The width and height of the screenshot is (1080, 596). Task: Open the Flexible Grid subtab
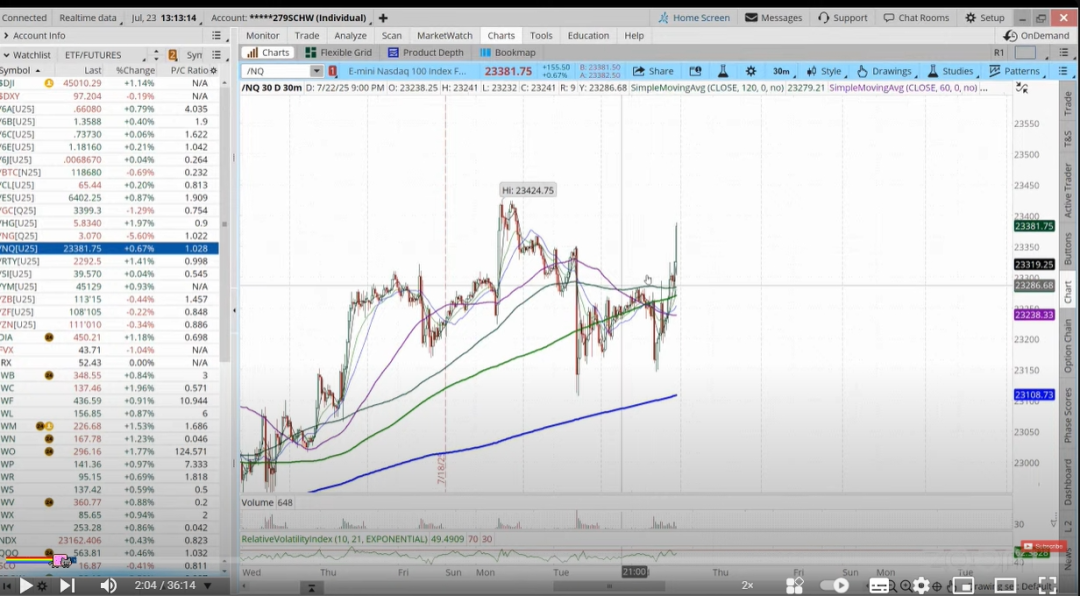(338, 52)
